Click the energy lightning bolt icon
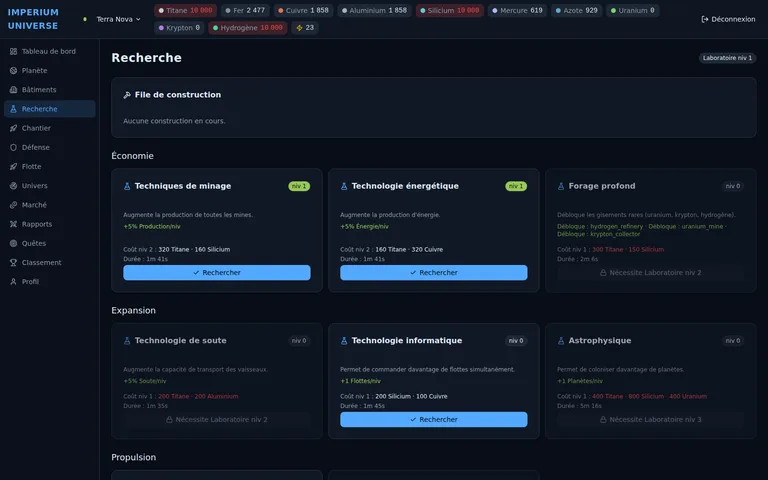Viewport: 768px width, 480px height. point(299,28)
